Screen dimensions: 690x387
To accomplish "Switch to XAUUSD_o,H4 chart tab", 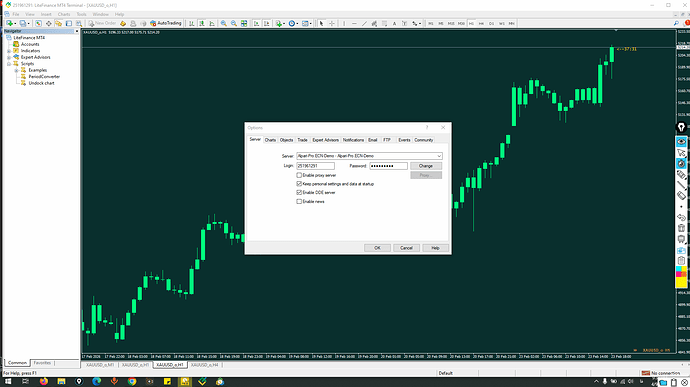I will (205, 365).
